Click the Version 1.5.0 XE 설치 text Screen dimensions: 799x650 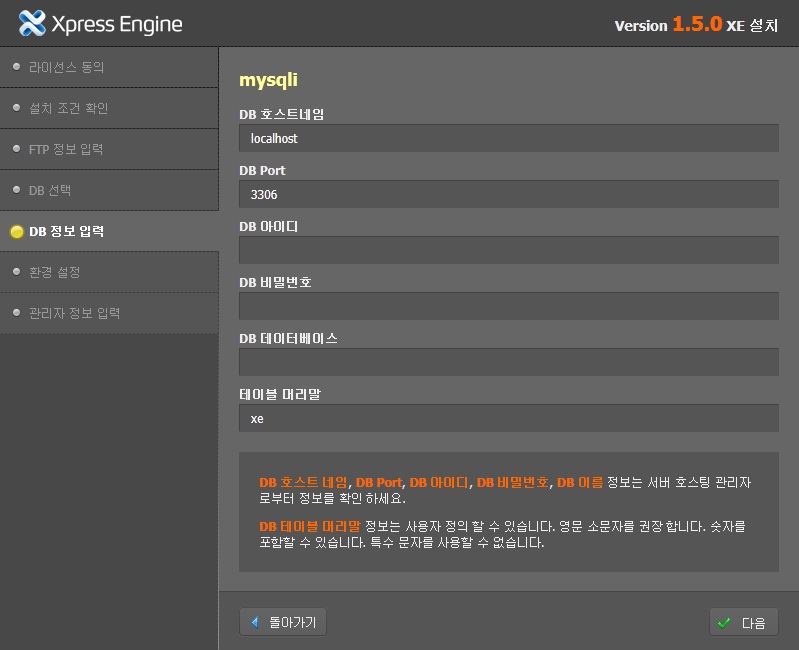[696, 24]
